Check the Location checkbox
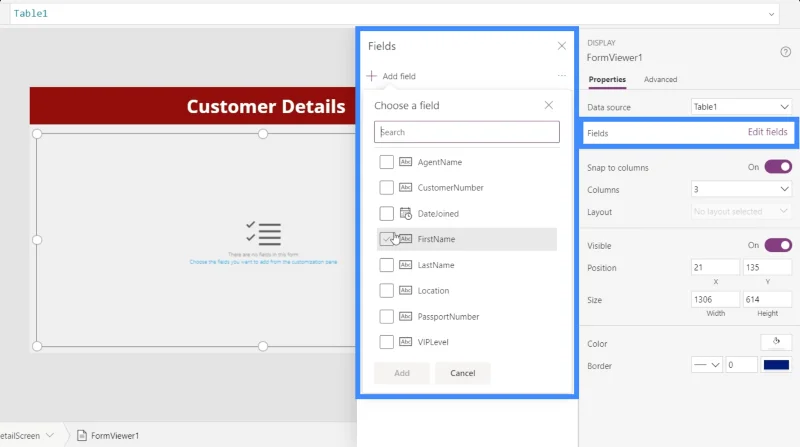This screenshot has height=447, width=800. pyautogui.click(x=386, y=290)
